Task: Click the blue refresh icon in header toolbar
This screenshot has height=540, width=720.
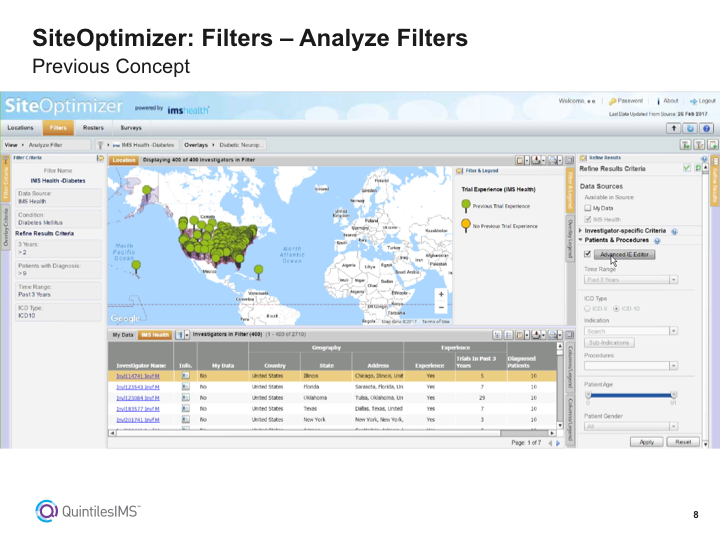Action: 690,129
